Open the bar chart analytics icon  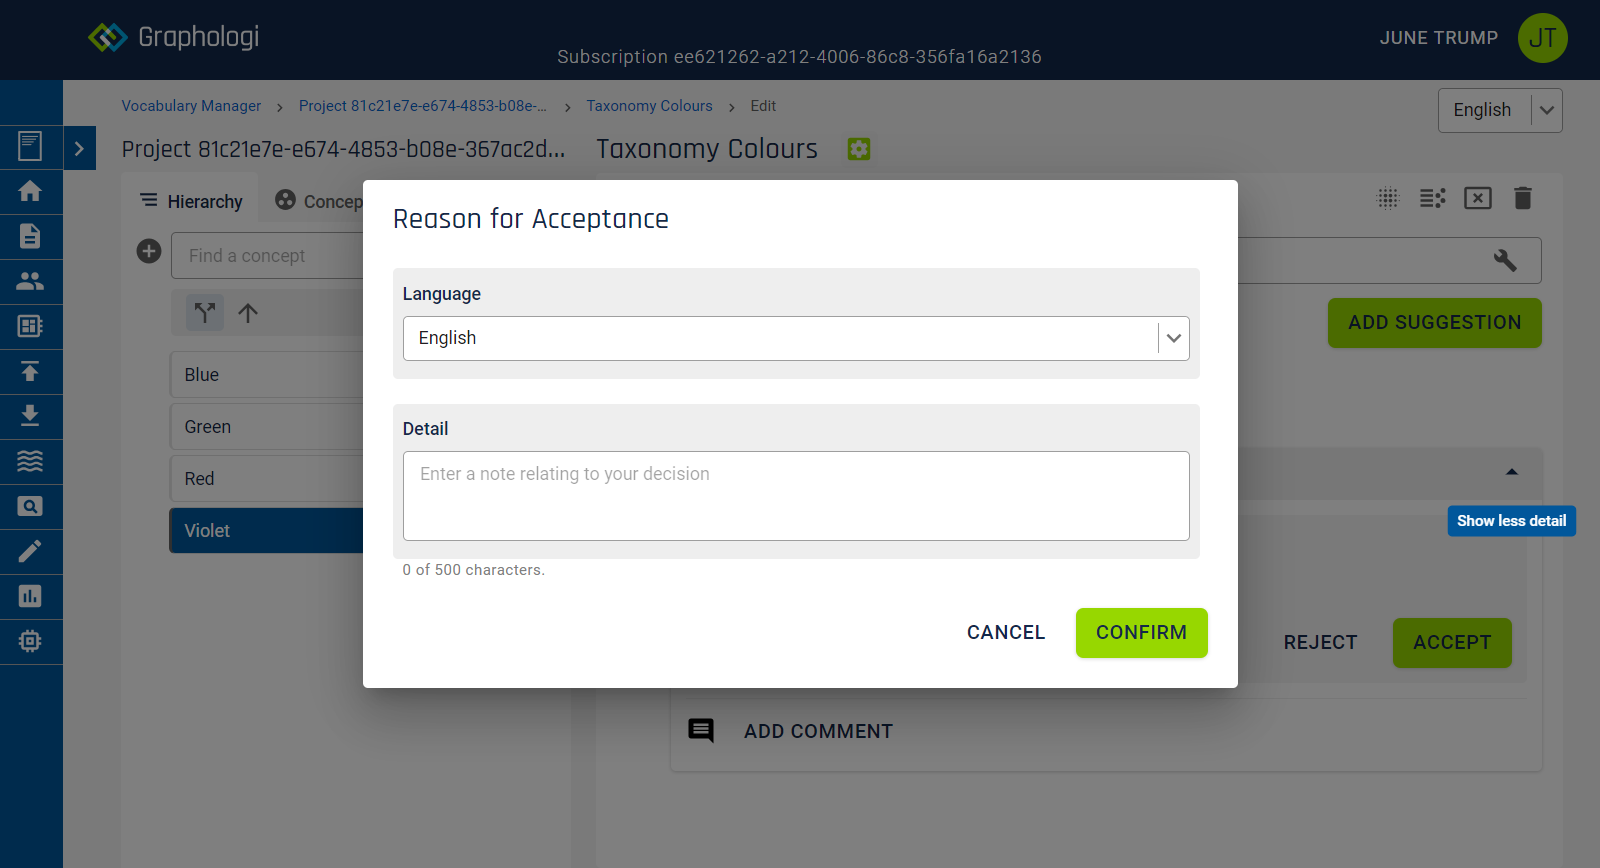(x=30, y=596)
